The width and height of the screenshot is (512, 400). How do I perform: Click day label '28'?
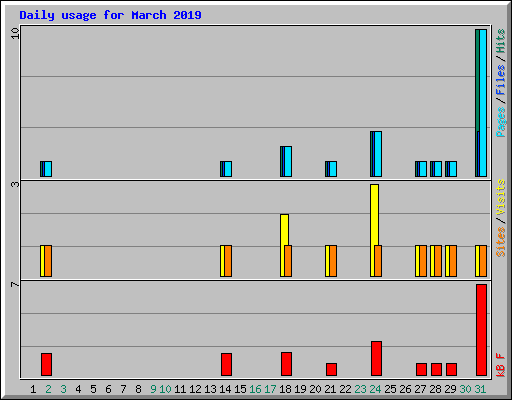pos(435,389)
